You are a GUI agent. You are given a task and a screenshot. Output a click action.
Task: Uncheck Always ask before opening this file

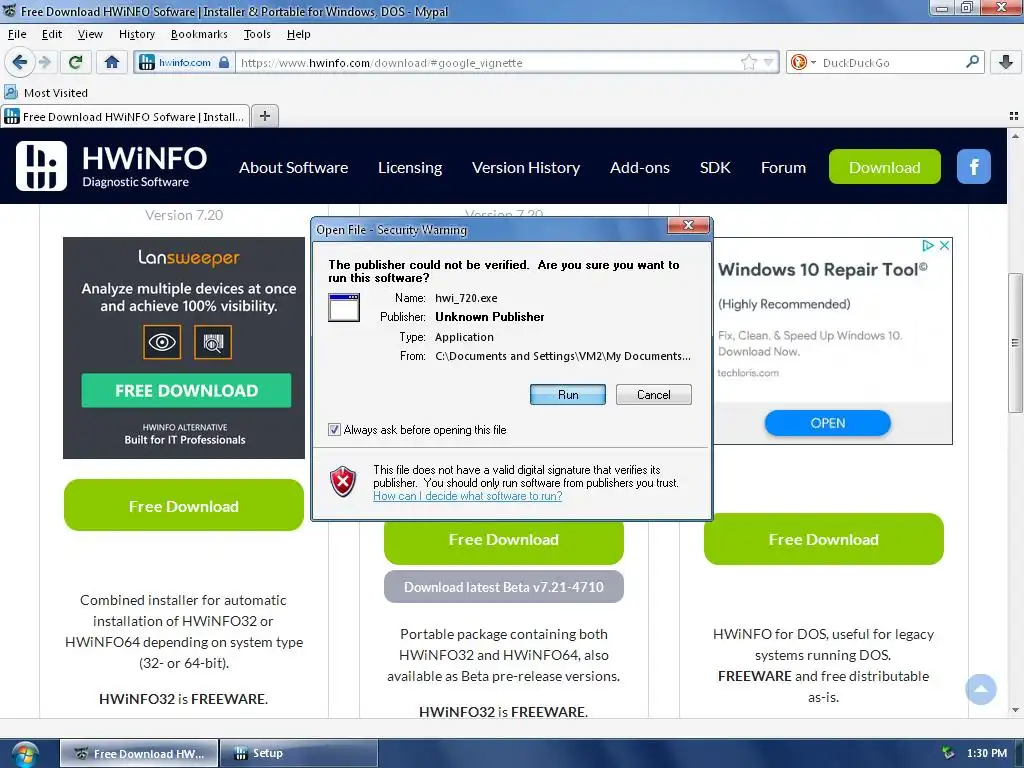(334, 430)
